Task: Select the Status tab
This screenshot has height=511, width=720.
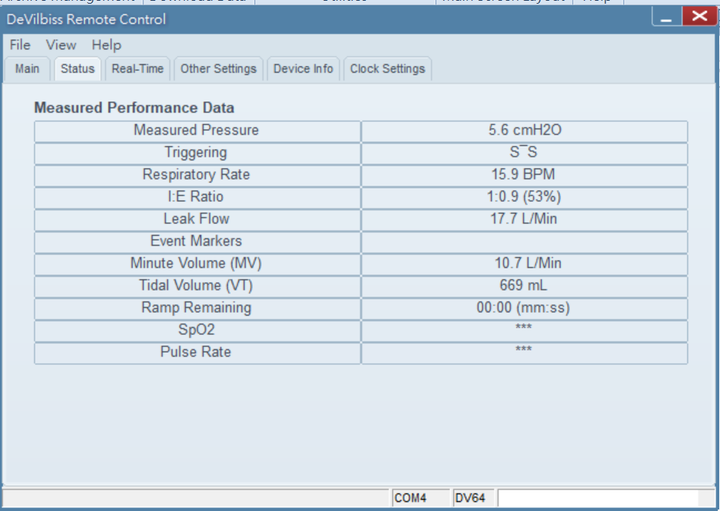Action: [x=78, y=69]
